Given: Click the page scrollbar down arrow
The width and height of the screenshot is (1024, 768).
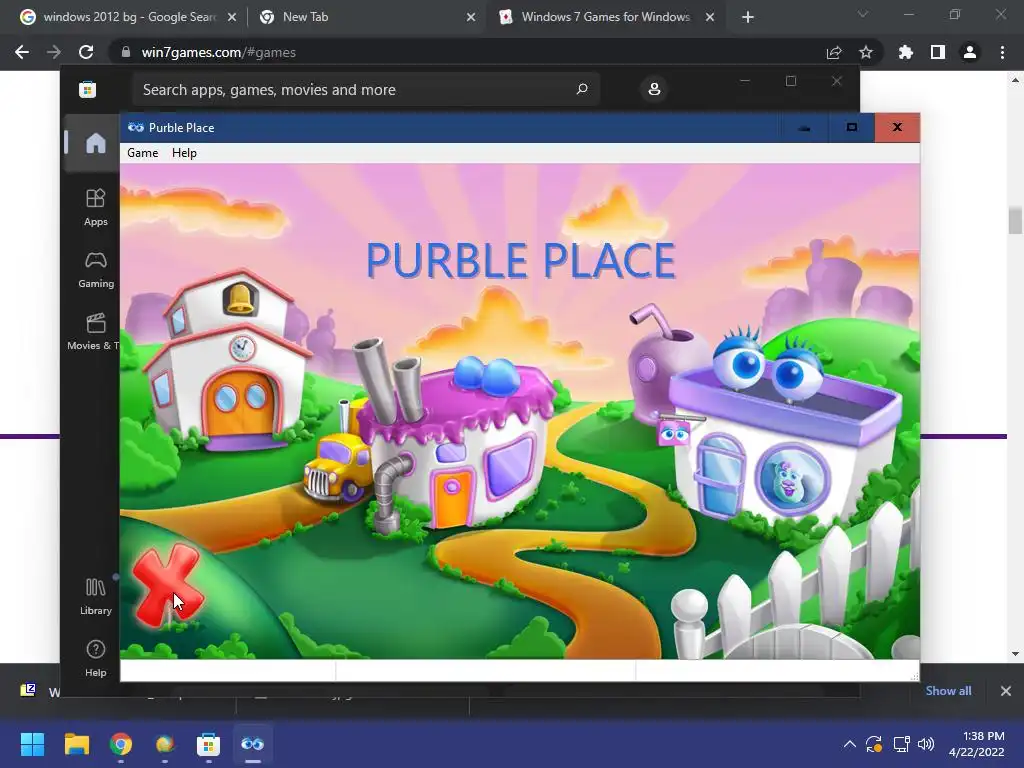Looking at the screenshot, I should pyautogui.click(x=1015, y=654).
